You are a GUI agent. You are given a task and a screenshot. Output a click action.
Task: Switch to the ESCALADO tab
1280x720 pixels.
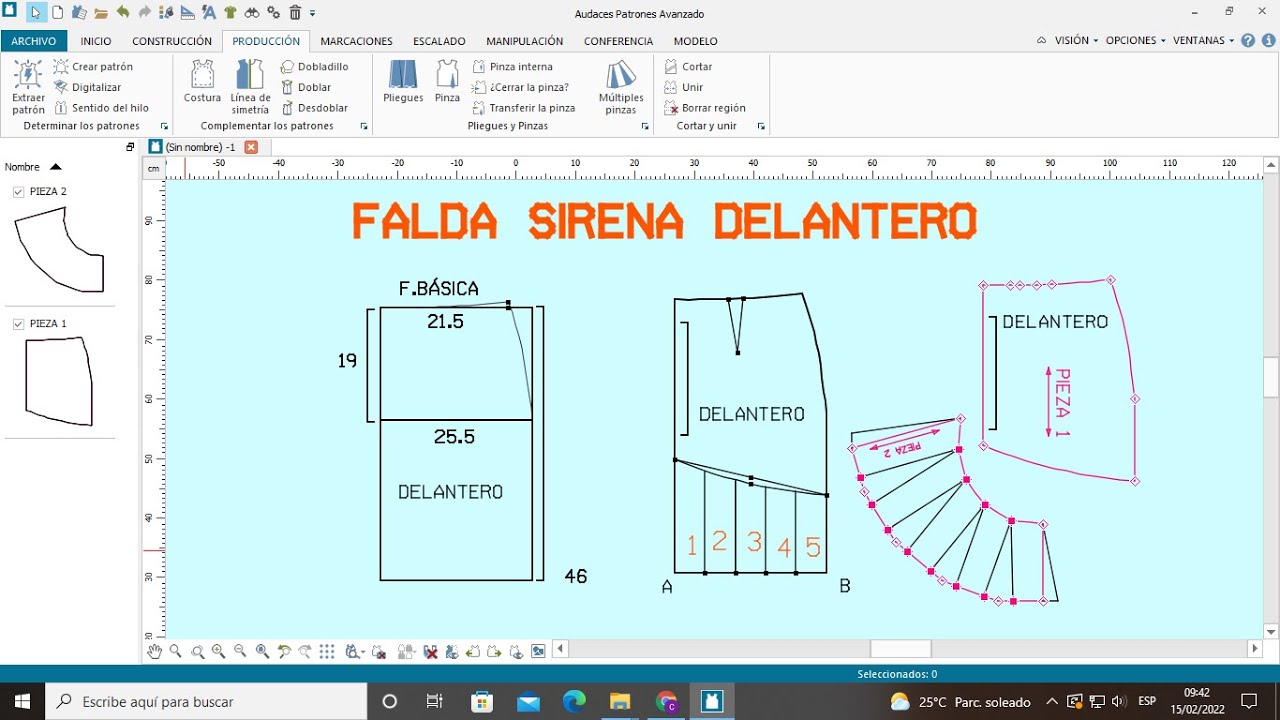pos(439,41)
